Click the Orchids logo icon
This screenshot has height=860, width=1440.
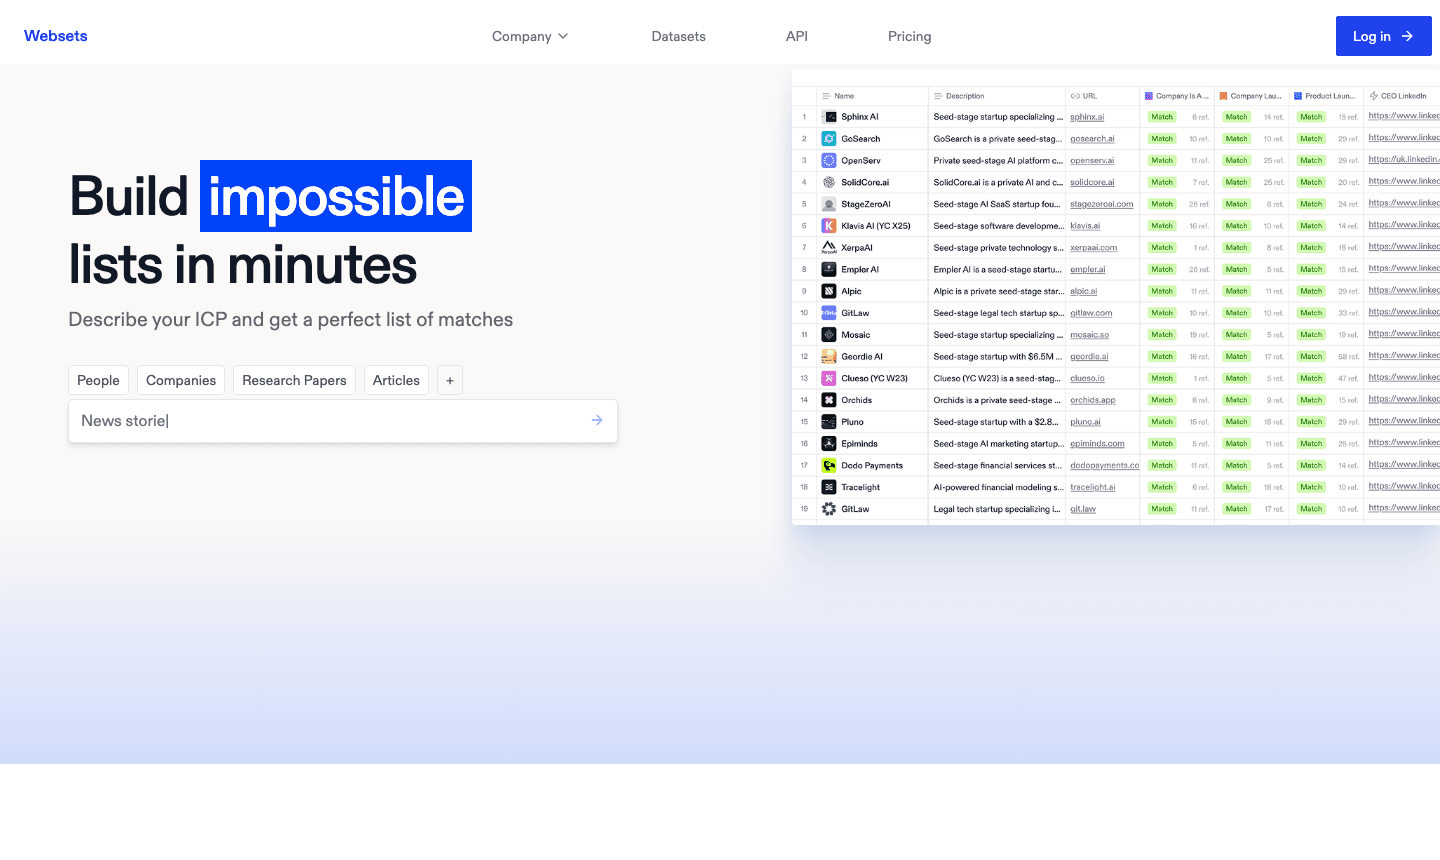coord(829,400)
